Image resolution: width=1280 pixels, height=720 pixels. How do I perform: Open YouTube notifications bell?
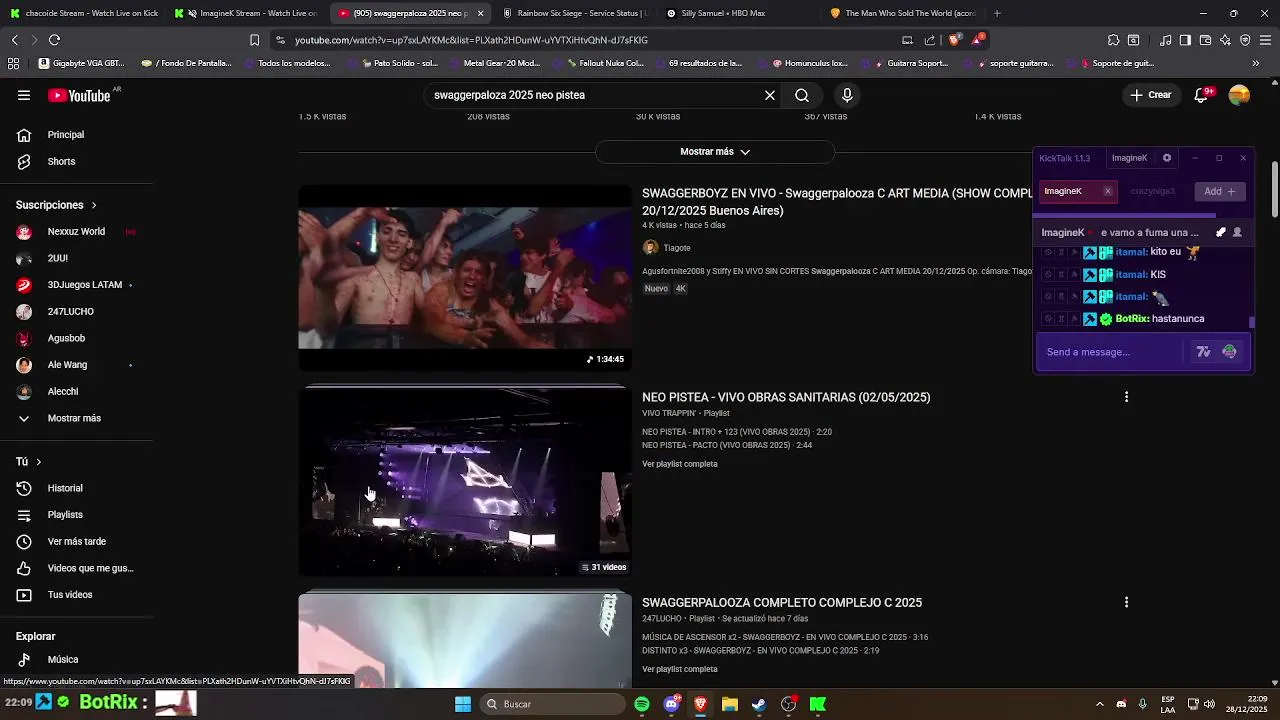click(x=1201, y=95)
